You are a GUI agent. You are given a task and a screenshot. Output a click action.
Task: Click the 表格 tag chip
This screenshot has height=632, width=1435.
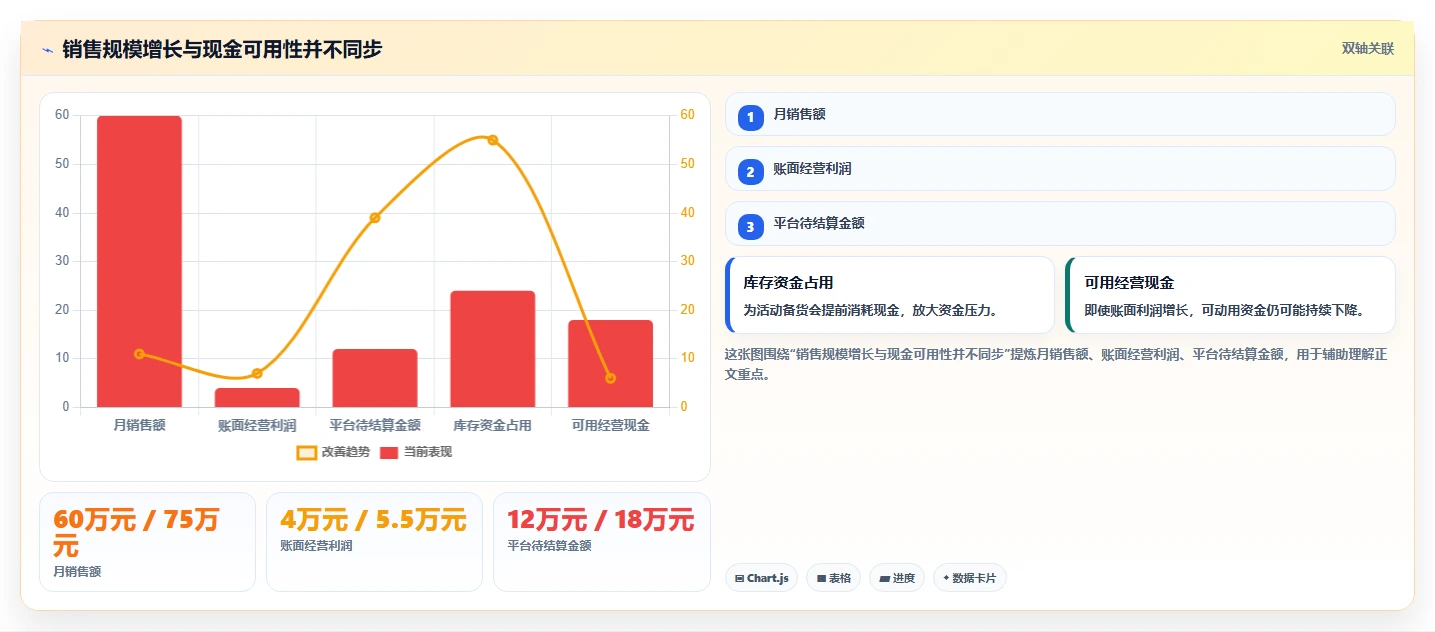(x=834, y=578)
